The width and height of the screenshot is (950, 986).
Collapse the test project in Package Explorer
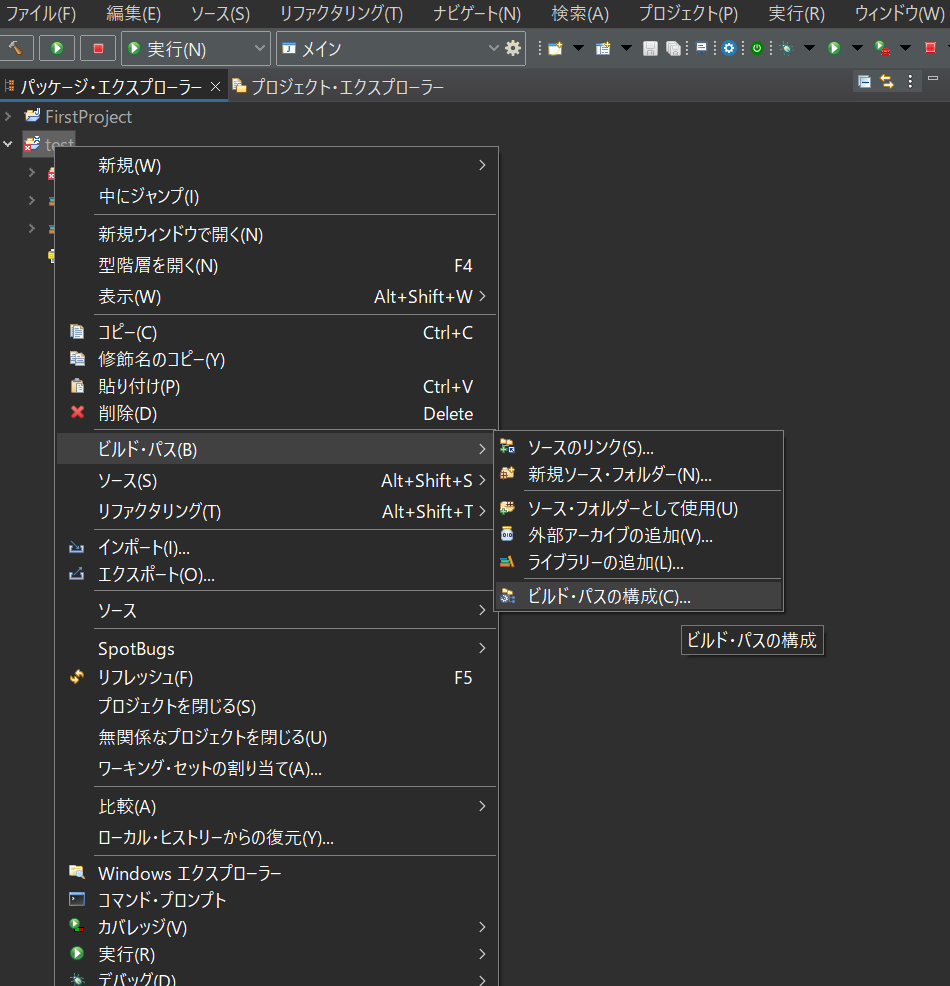tap(8, 143)
